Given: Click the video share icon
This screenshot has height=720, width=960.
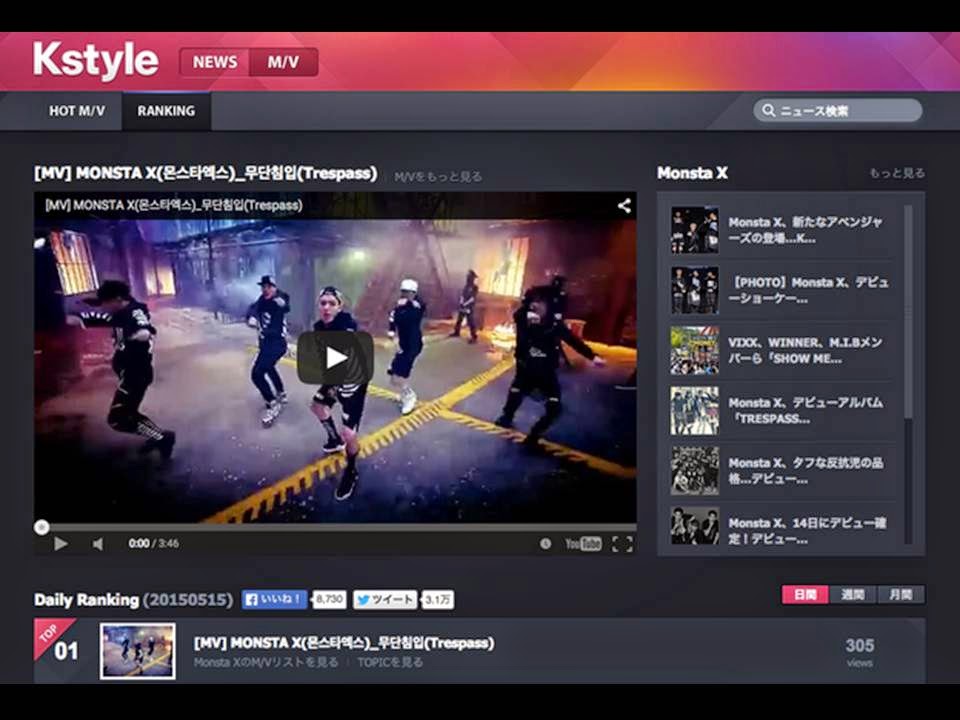Looking at the screenshot, I should [624, 206].
